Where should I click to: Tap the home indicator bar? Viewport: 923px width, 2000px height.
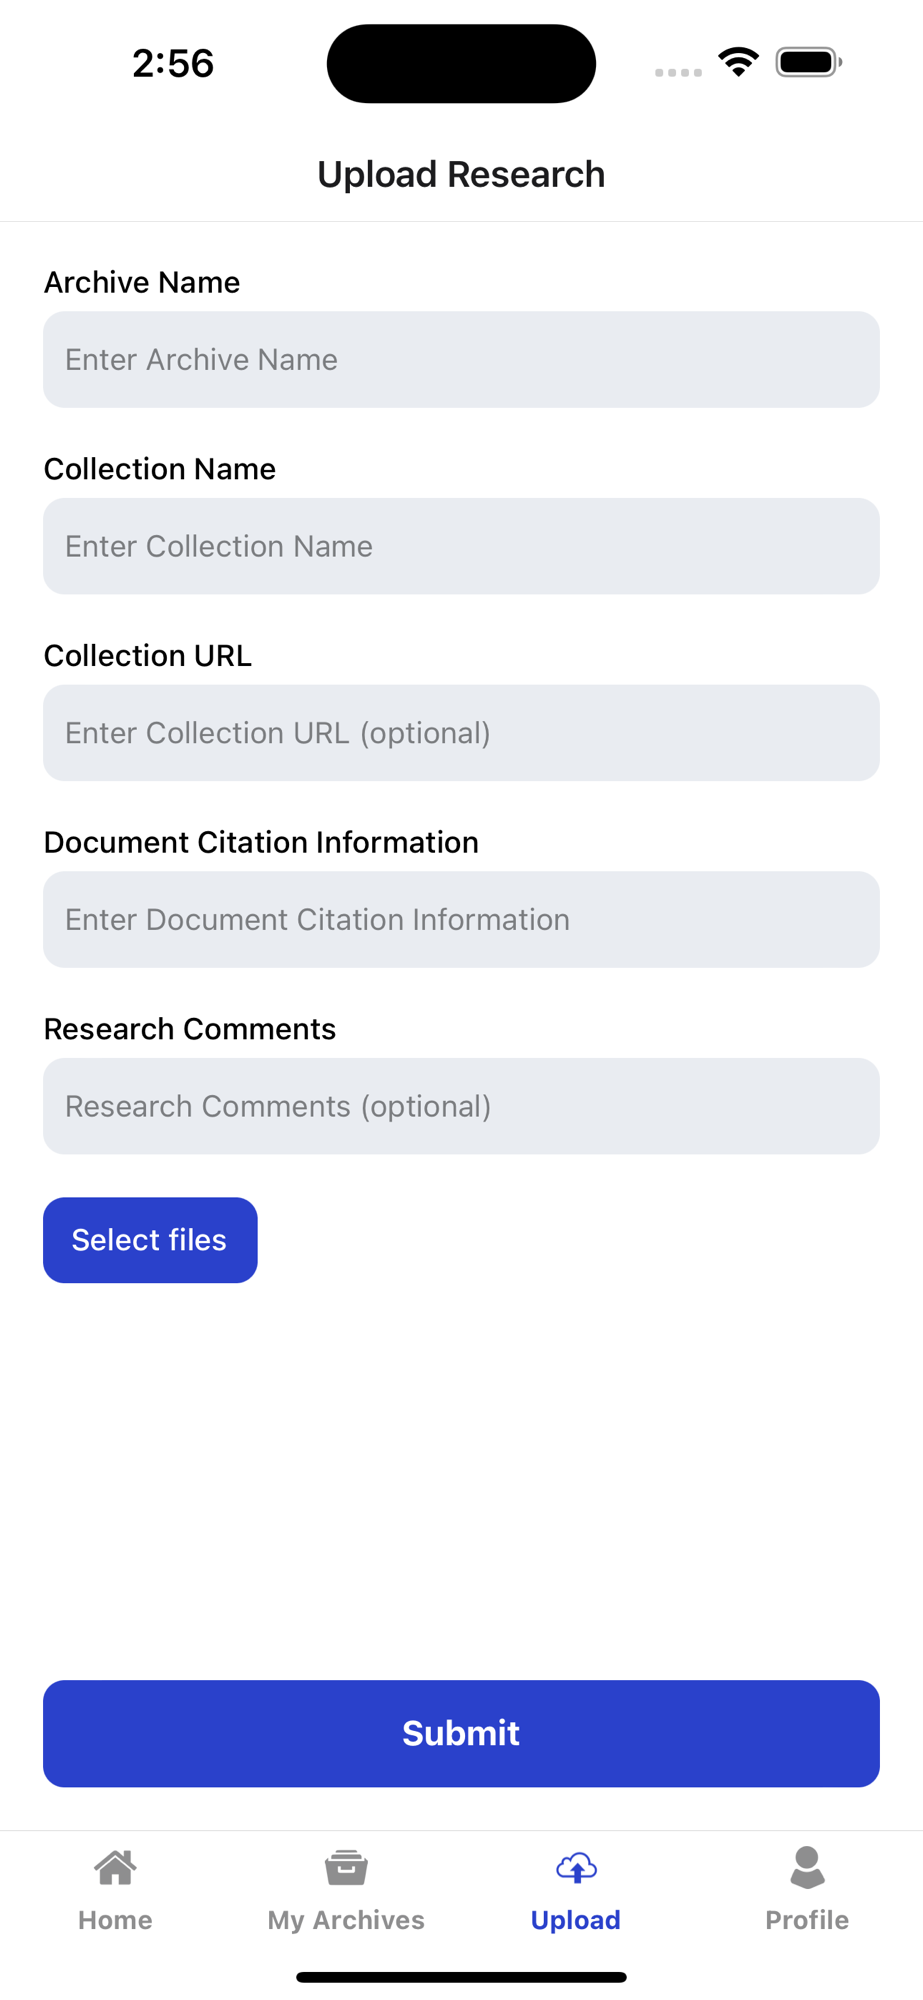pyautogui.click(x=461, y=1977)
